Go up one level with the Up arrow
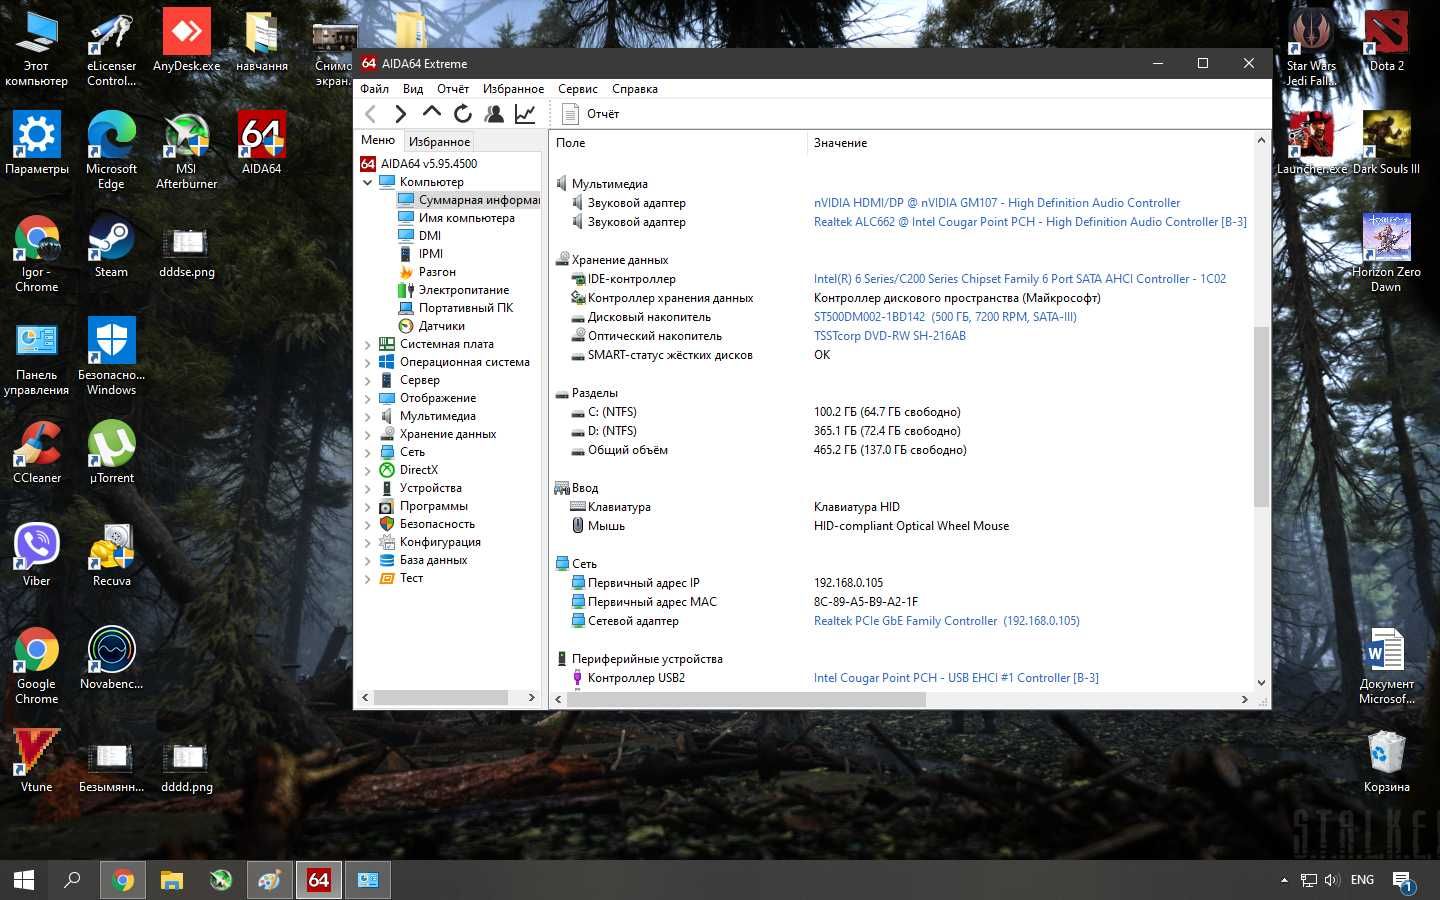 (x=431, y=113)
